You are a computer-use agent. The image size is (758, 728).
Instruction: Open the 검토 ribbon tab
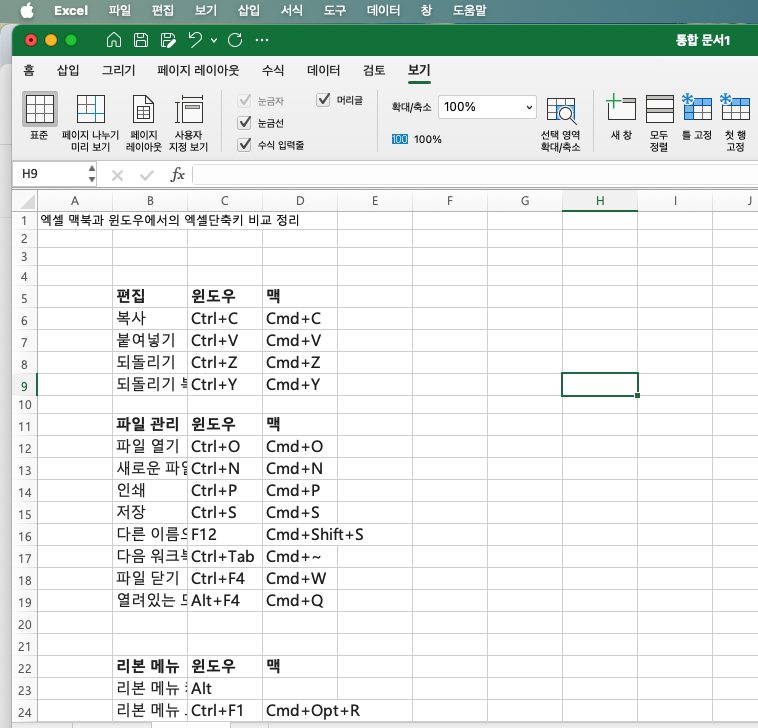pyautogui.click(x=374, y=71)
